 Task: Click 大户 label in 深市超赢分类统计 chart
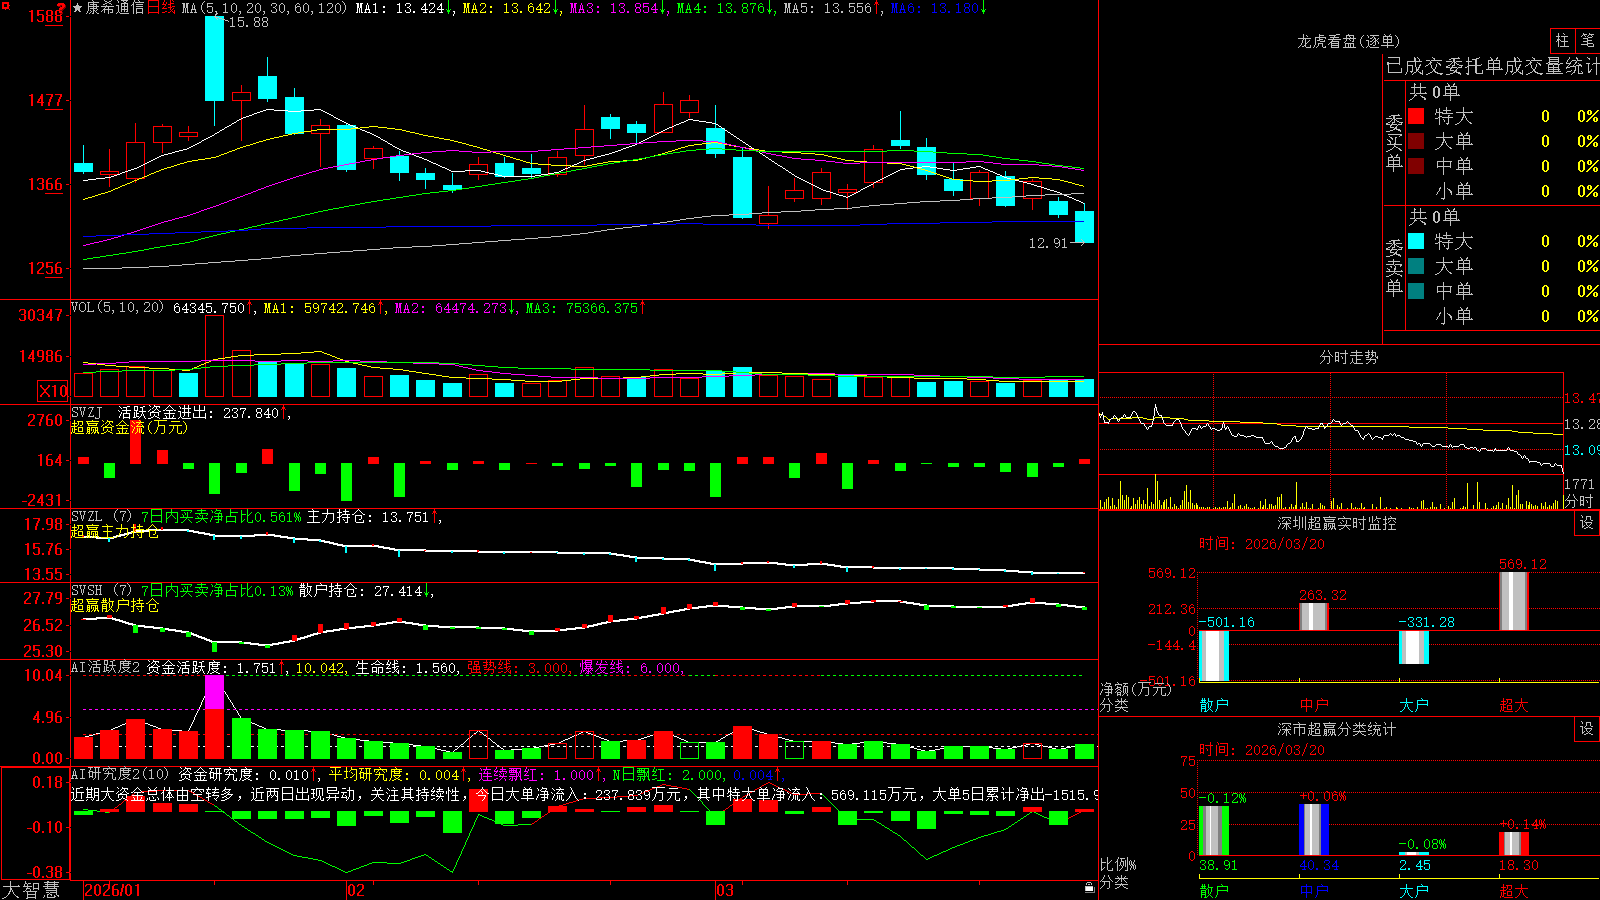click(x=1414, y=890)
